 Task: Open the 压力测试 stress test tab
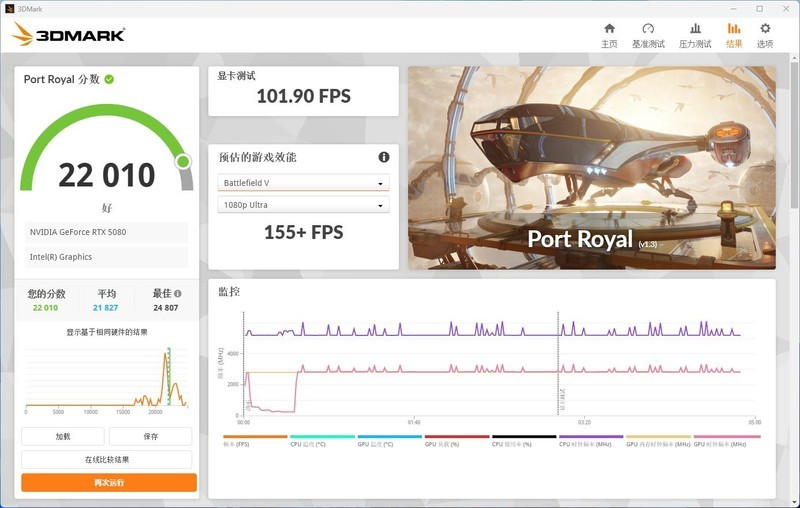tap(695, 35)
